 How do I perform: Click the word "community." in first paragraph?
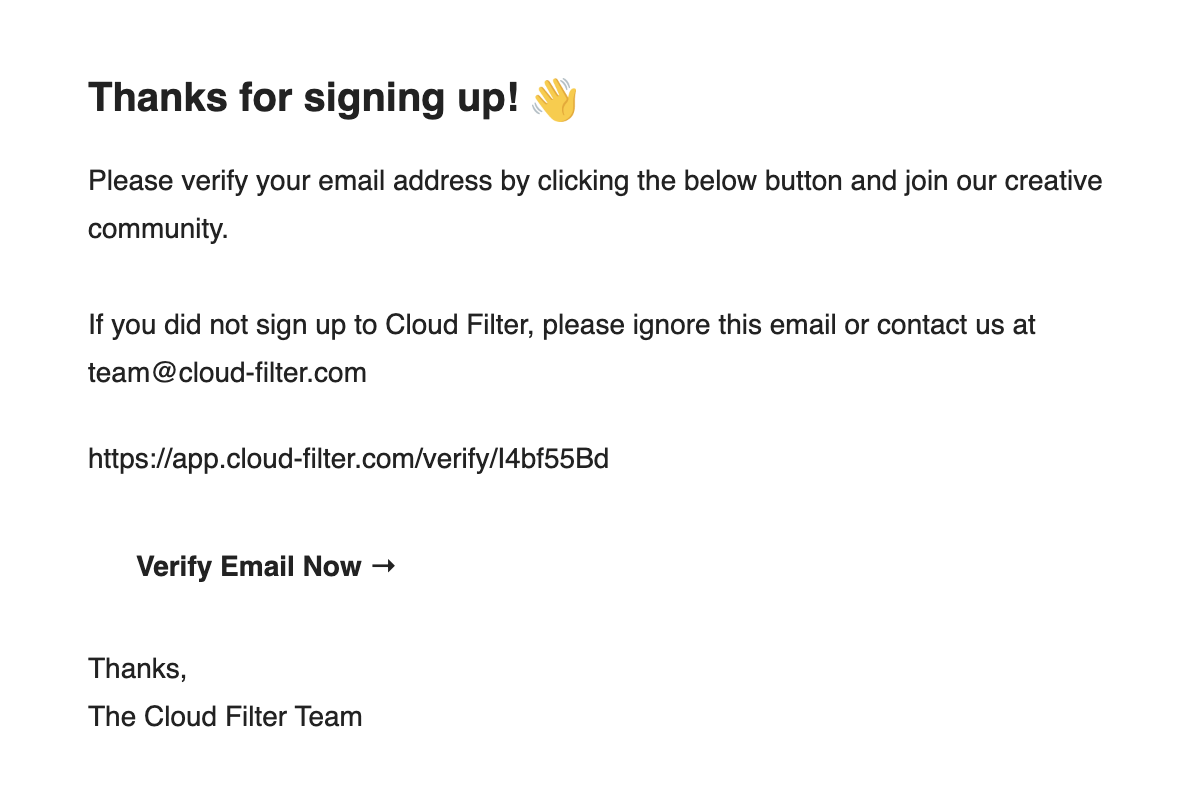click(x=158, y=229)
